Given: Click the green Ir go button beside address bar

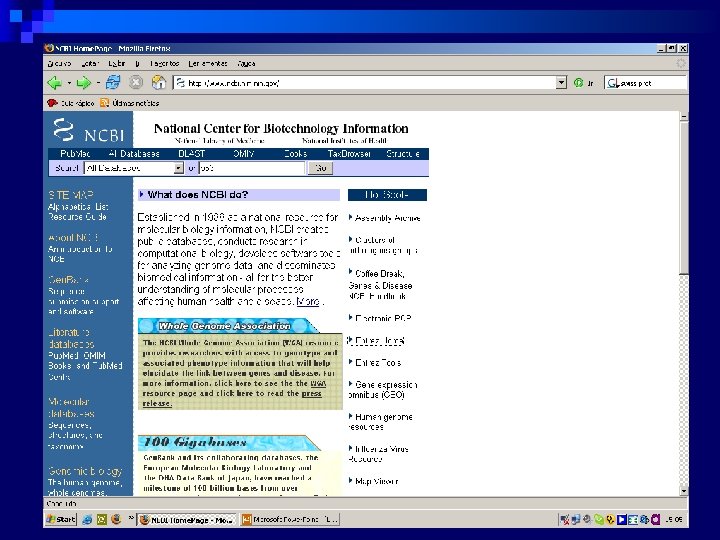Looking at the screenshot, I should [584, 83].
